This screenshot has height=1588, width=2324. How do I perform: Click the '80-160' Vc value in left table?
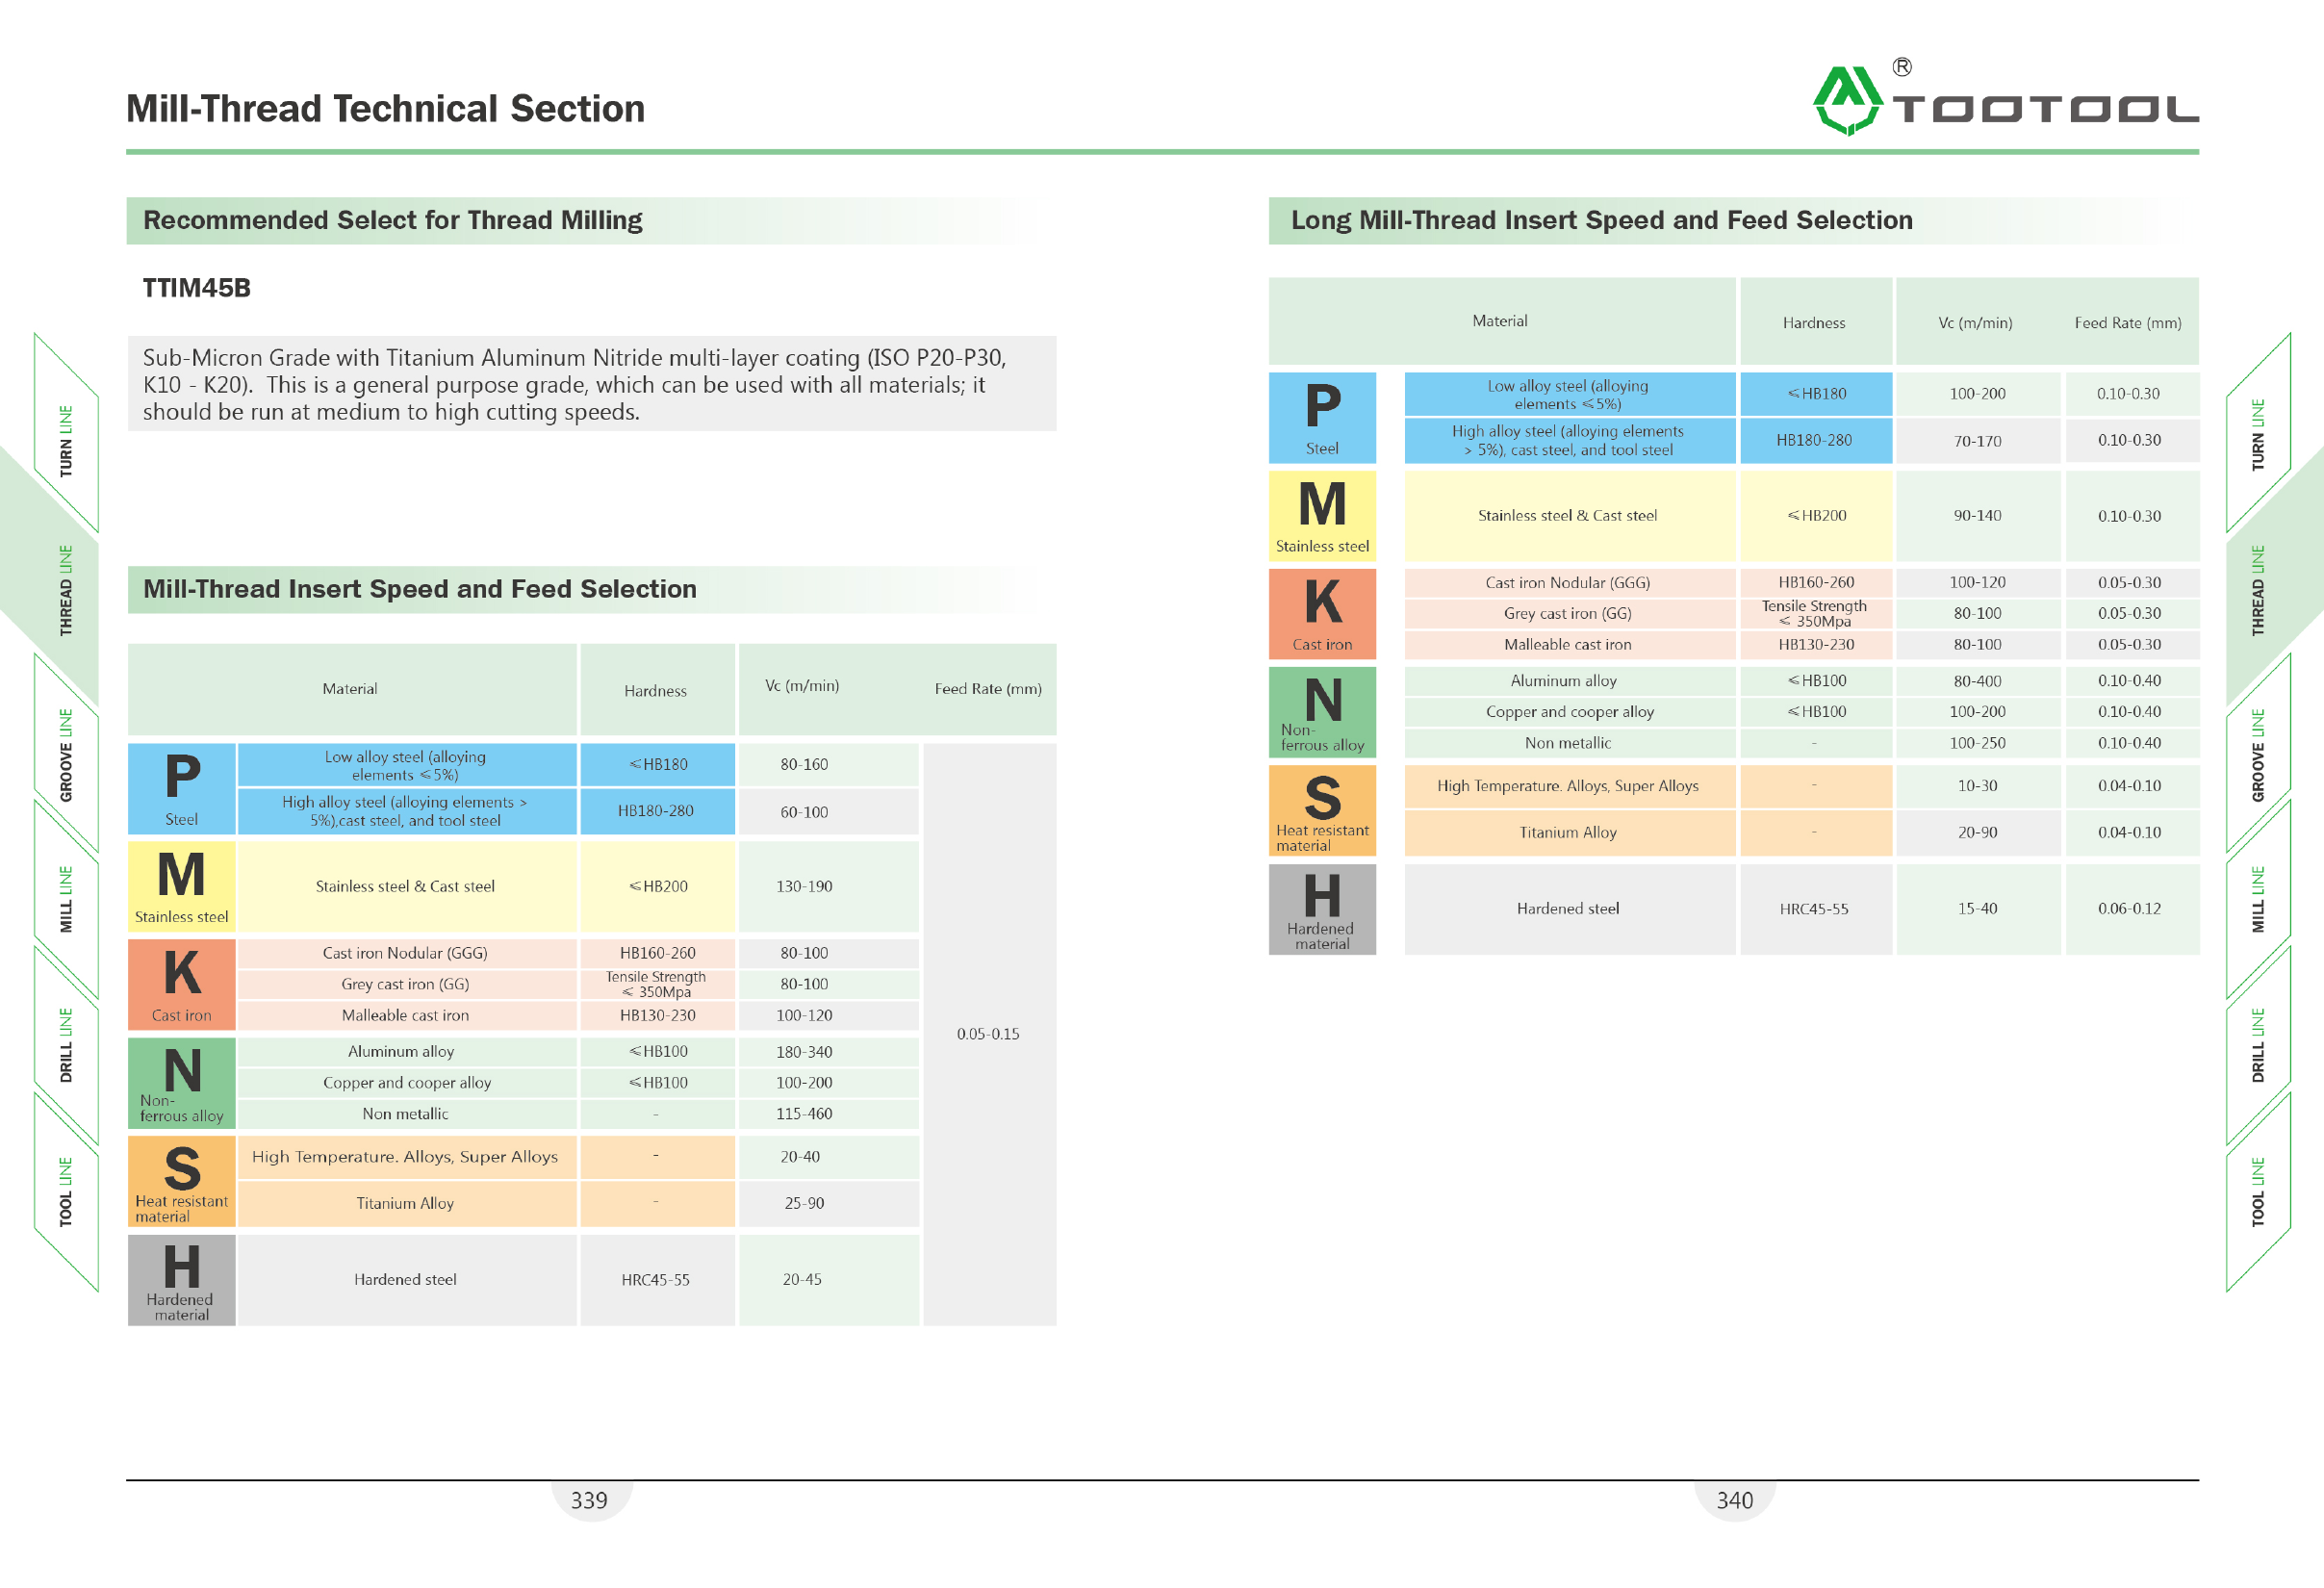pos(804,765)
